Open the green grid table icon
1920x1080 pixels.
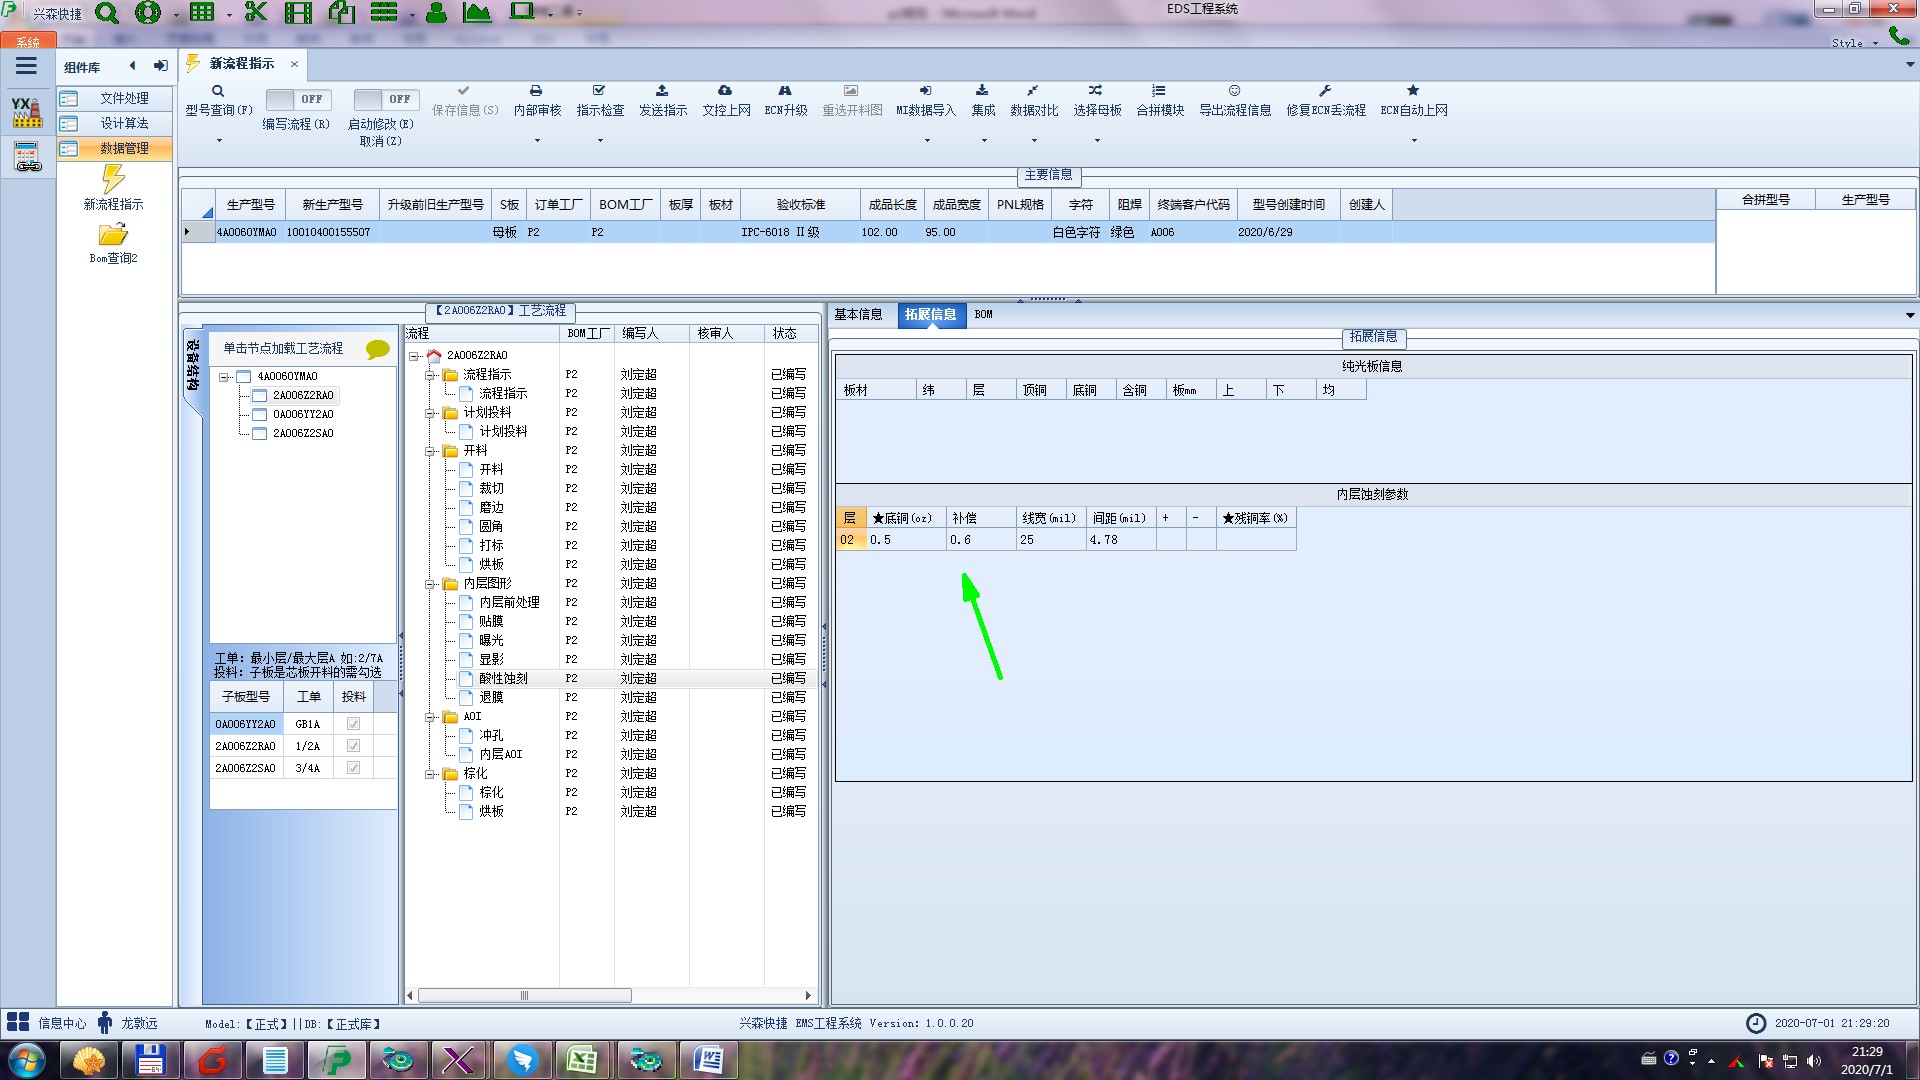click(202, 13)
